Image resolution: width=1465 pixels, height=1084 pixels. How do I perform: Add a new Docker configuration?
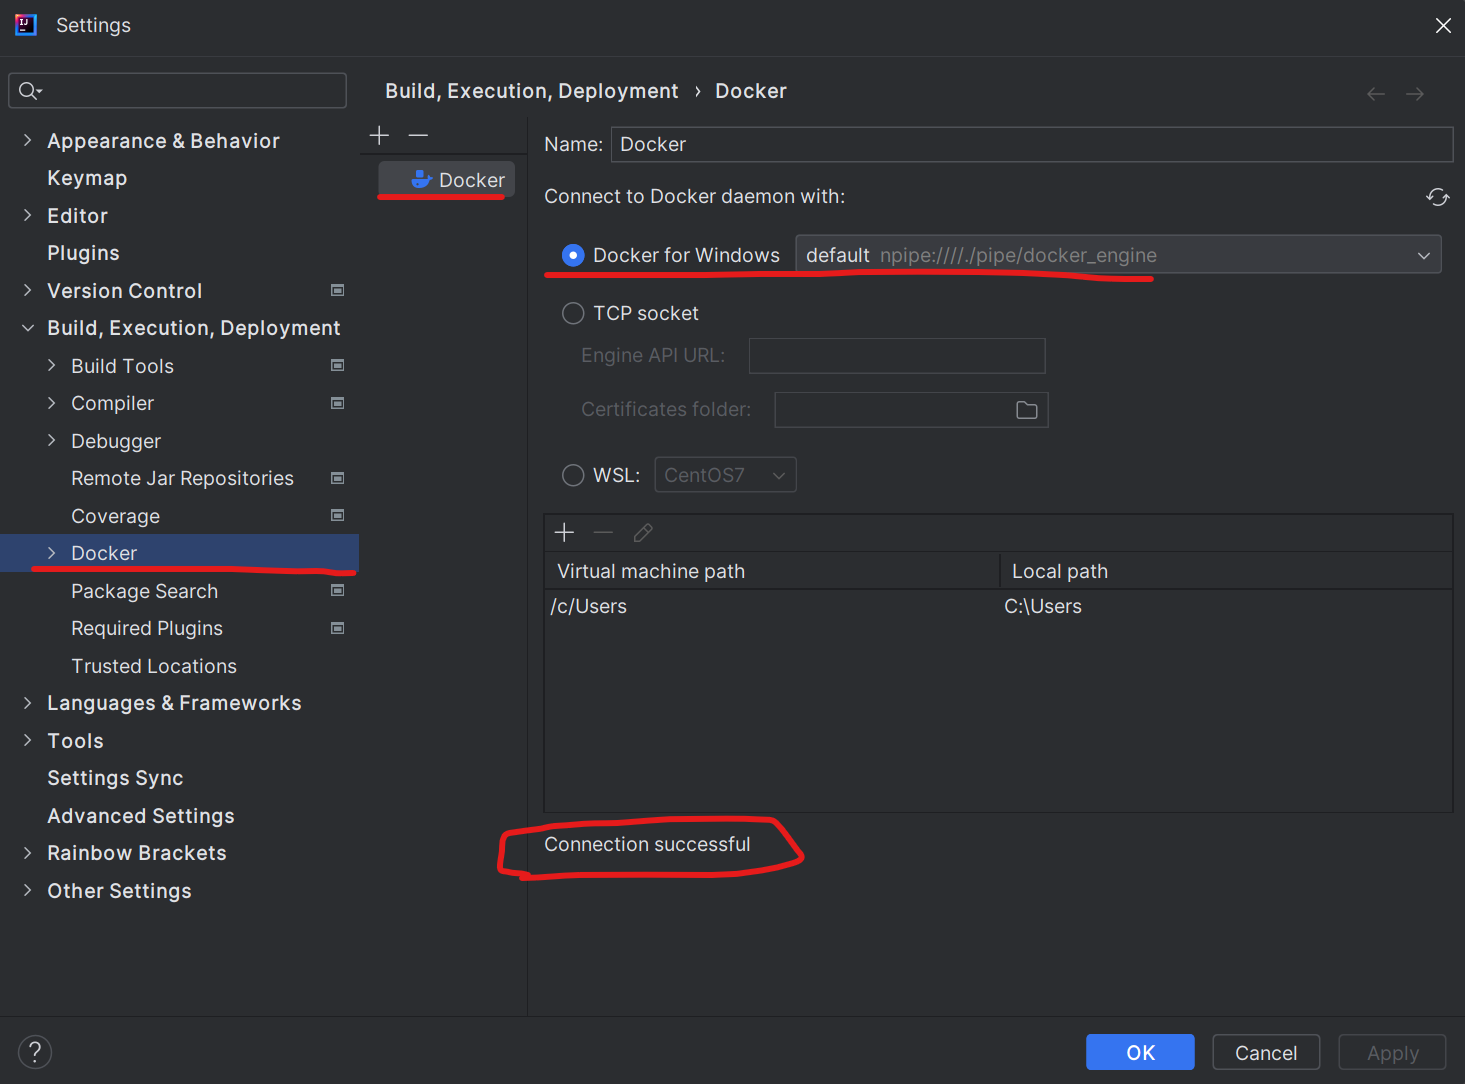(x=379, y=135)
